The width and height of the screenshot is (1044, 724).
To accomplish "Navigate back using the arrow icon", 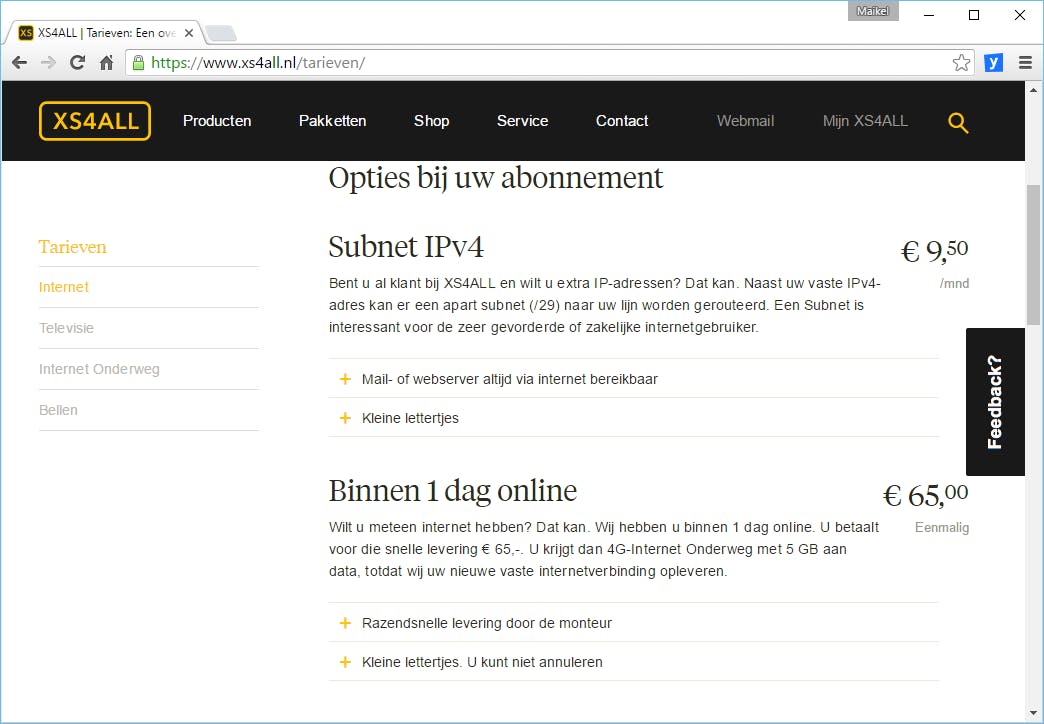I will [18, 61].
